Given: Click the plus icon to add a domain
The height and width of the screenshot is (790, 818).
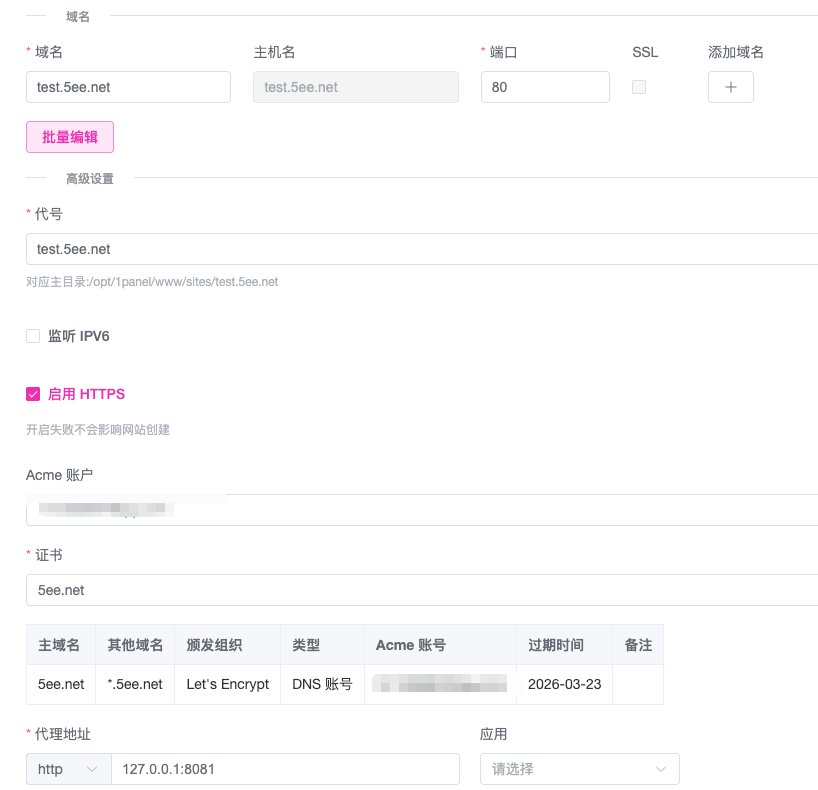Looking at the screenshot, I should [x=730, y=87].
